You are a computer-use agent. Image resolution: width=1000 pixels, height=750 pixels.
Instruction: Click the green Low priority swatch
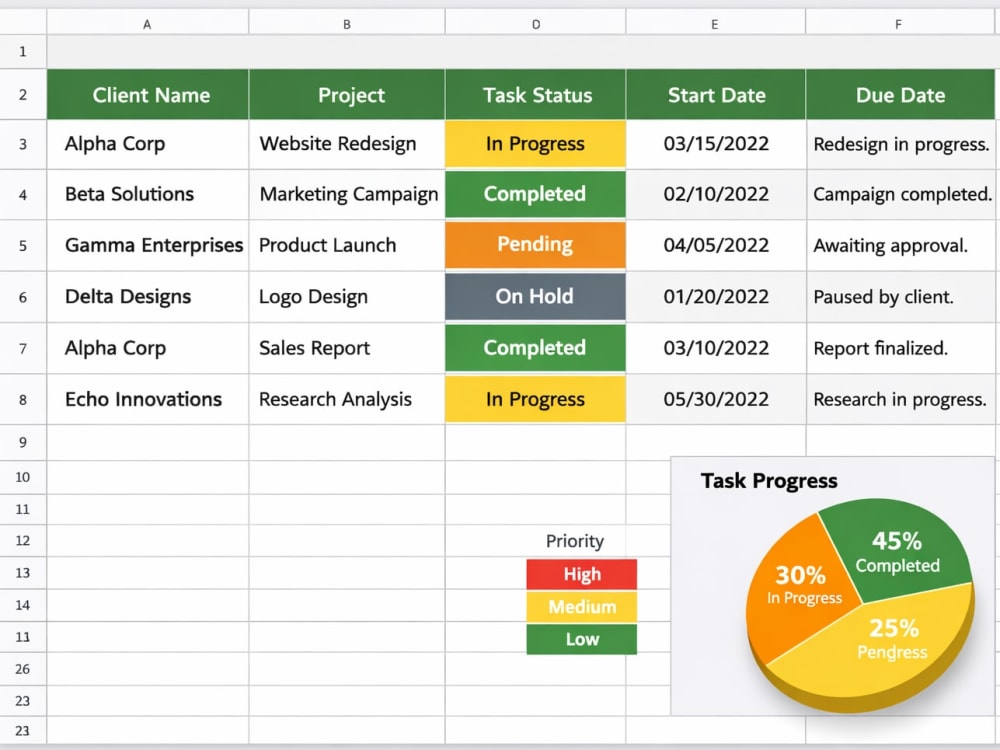(582, 639)
